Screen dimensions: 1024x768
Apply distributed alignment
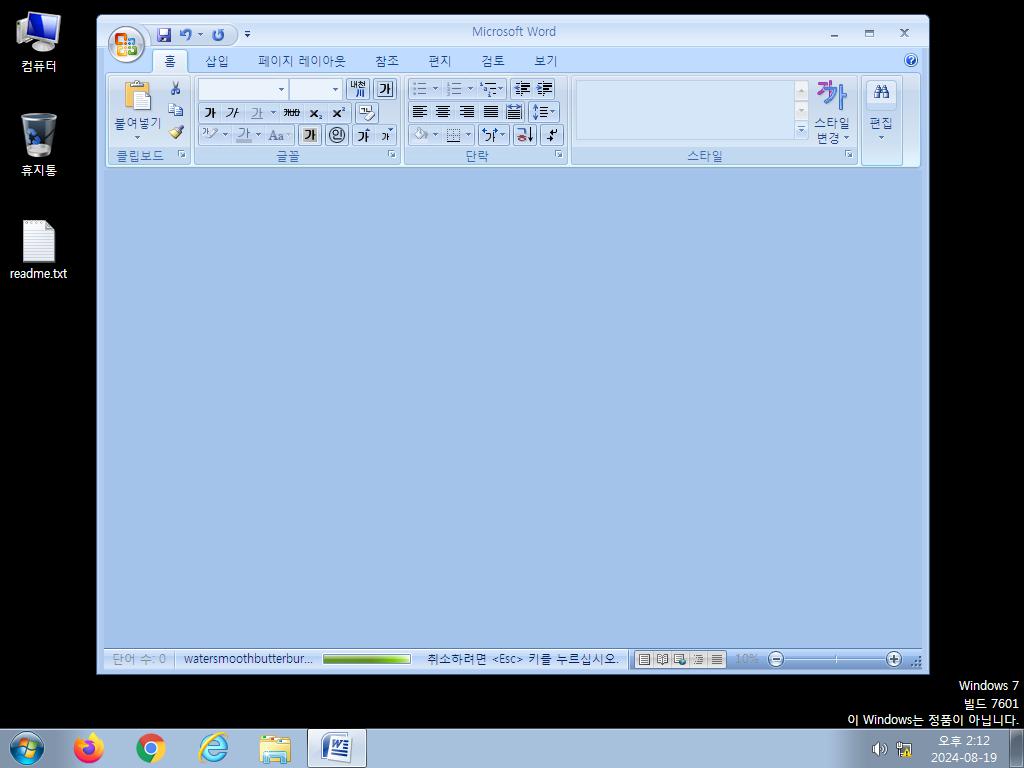click(x=514, y=112)
